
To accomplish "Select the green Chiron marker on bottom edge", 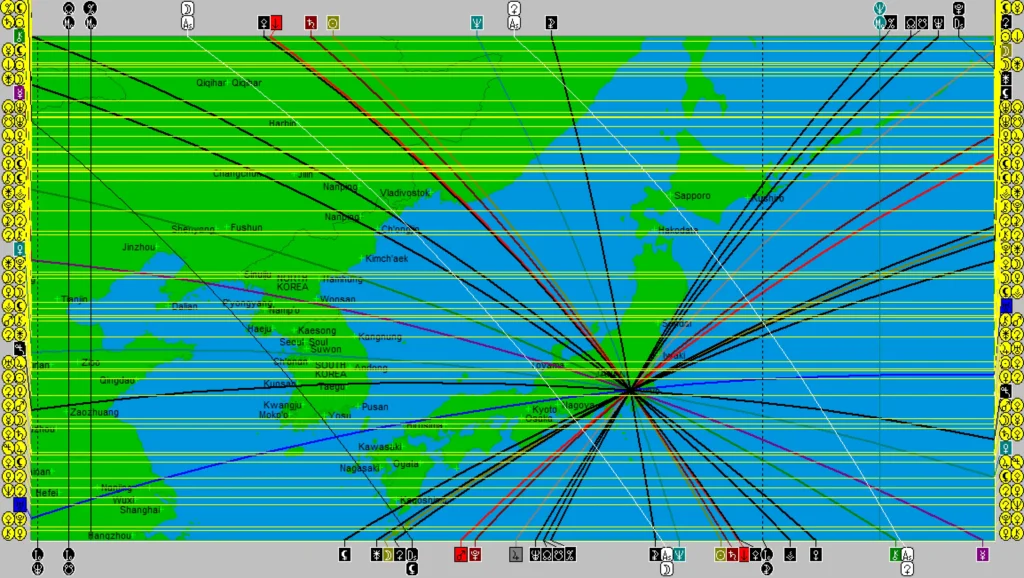I will [895, 554].
